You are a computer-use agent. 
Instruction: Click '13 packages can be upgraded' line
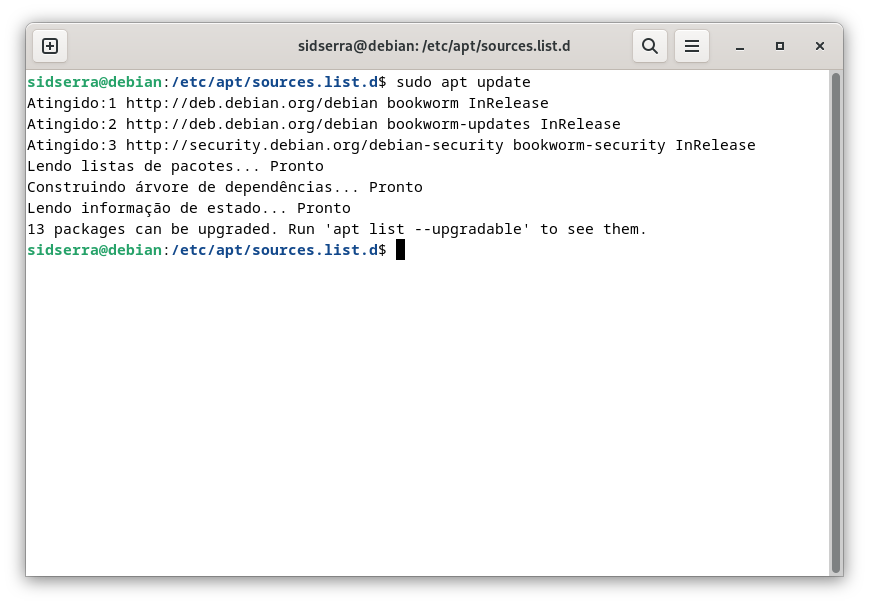337,229
